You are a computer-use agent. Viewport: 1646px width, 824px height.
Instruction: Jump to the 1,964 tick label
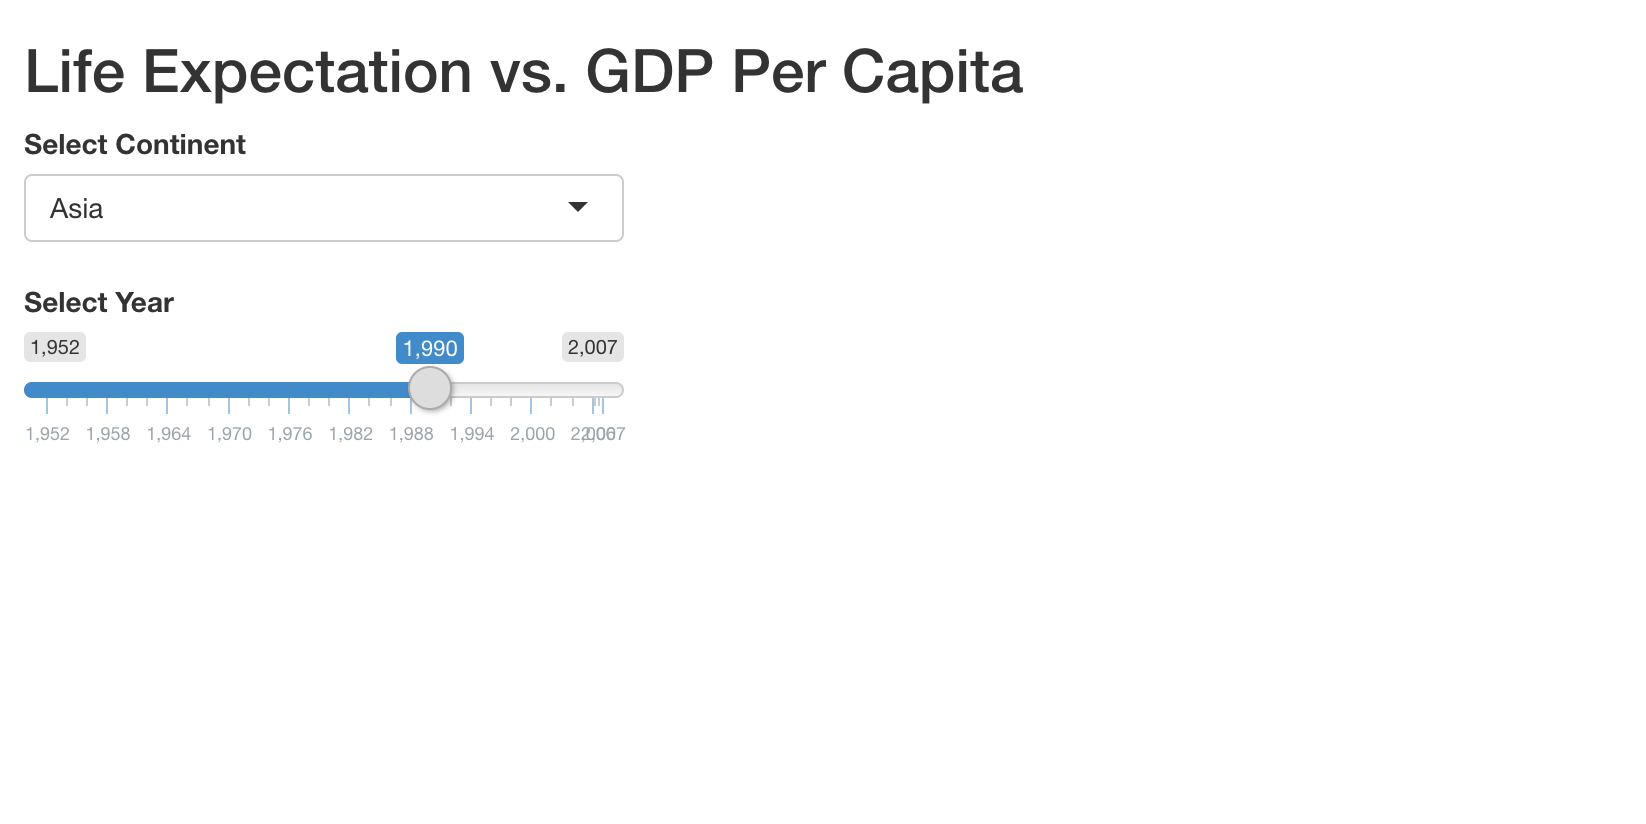click(169, 434)
